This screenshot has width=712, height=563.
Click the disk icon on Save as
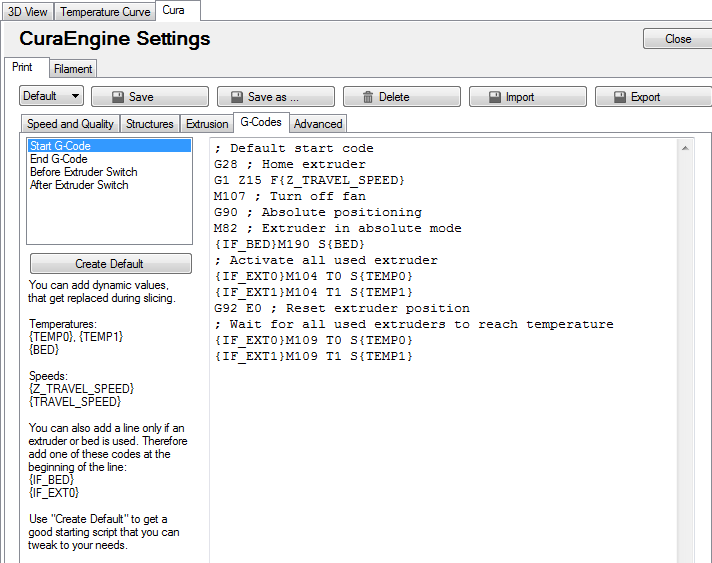[237, 97]
